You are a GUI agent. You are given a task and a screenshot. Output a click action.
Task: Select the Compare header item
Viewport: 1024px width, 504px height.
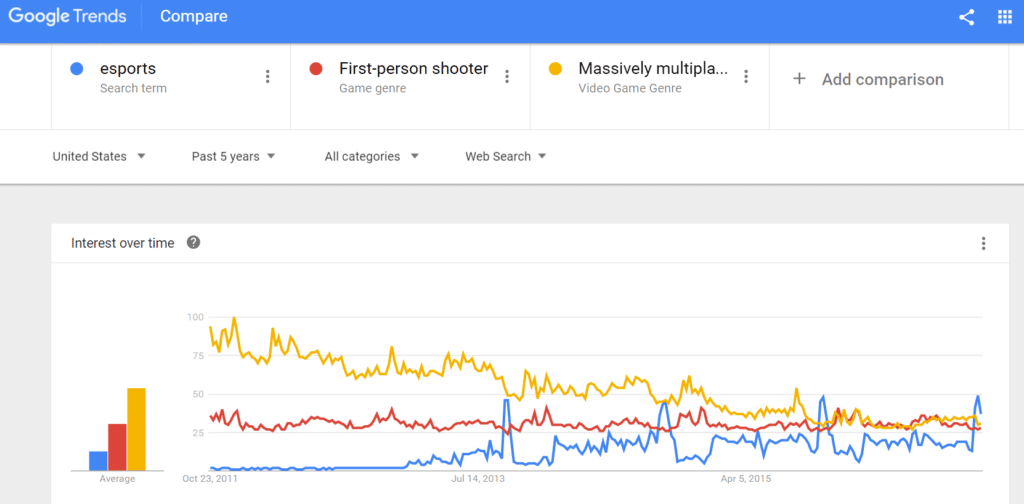[194, 17]
